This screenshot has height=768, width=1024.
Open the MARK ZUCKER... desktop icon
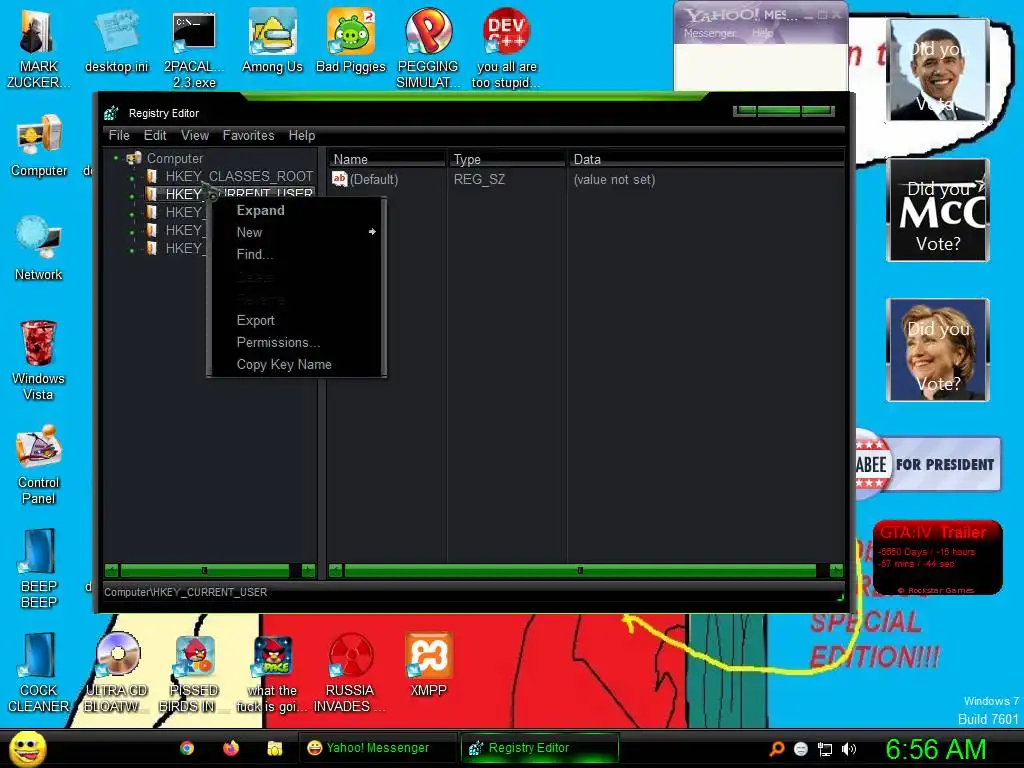38,46
